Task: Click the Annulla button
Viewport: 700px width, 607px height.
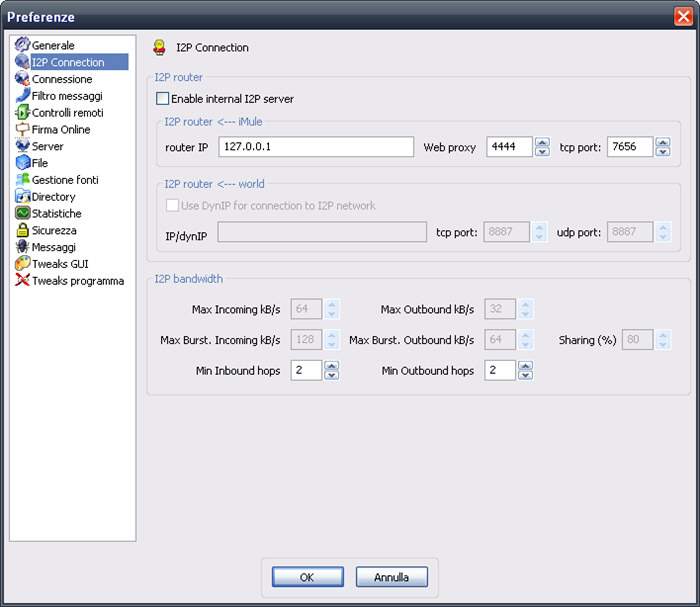Action: pos(391,577)
